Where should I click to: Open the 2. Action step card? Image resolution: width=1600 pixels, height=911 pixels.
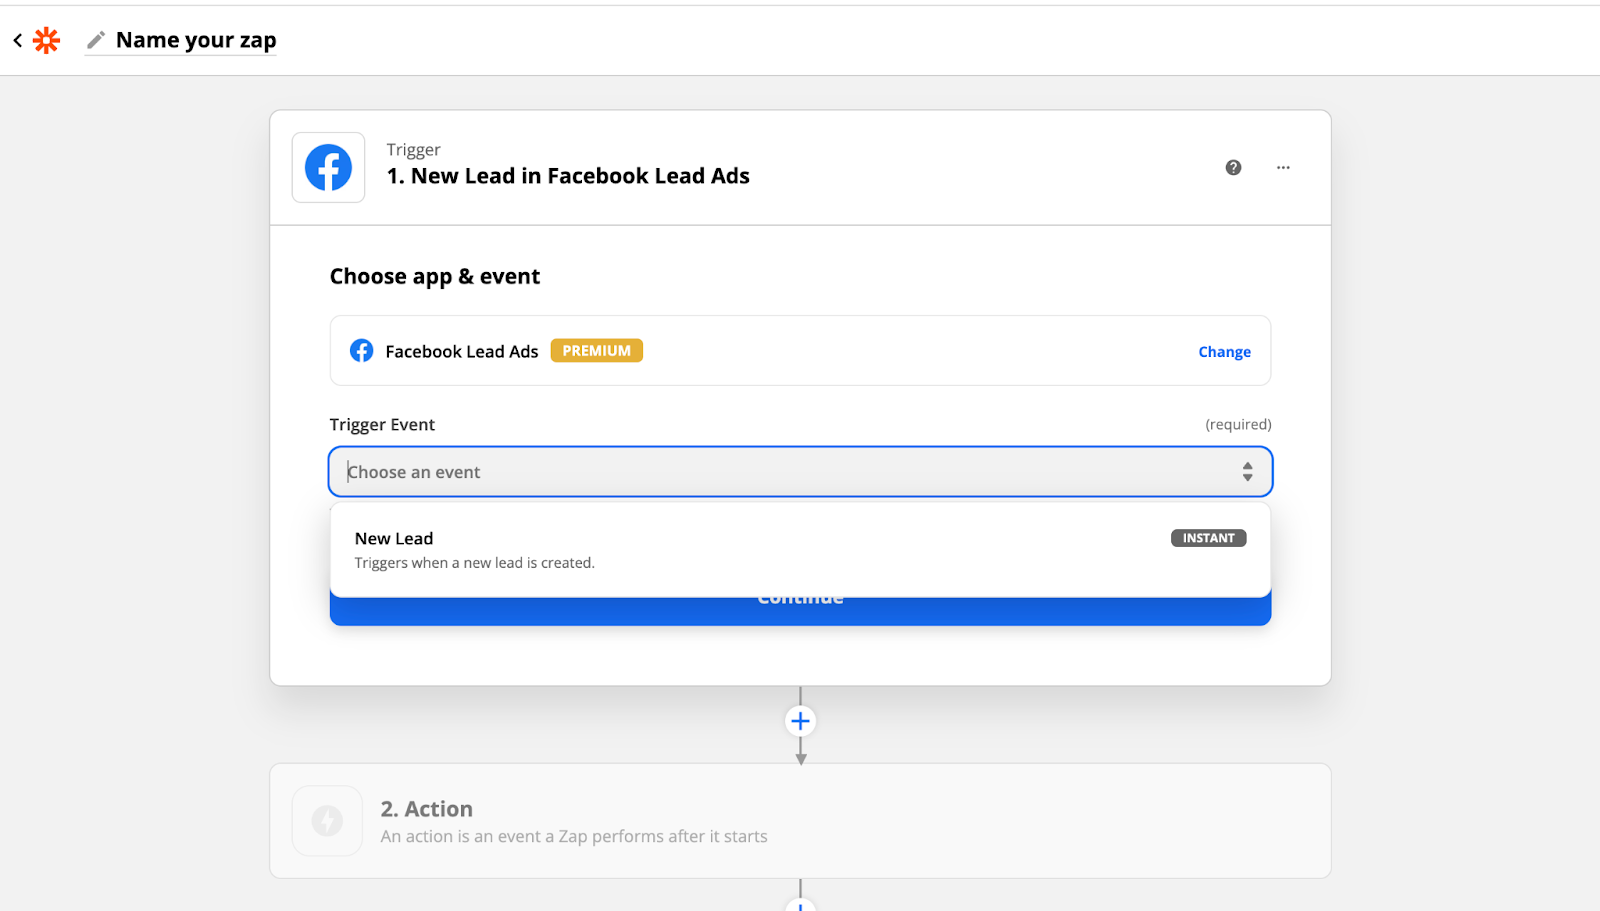point(800,821)
